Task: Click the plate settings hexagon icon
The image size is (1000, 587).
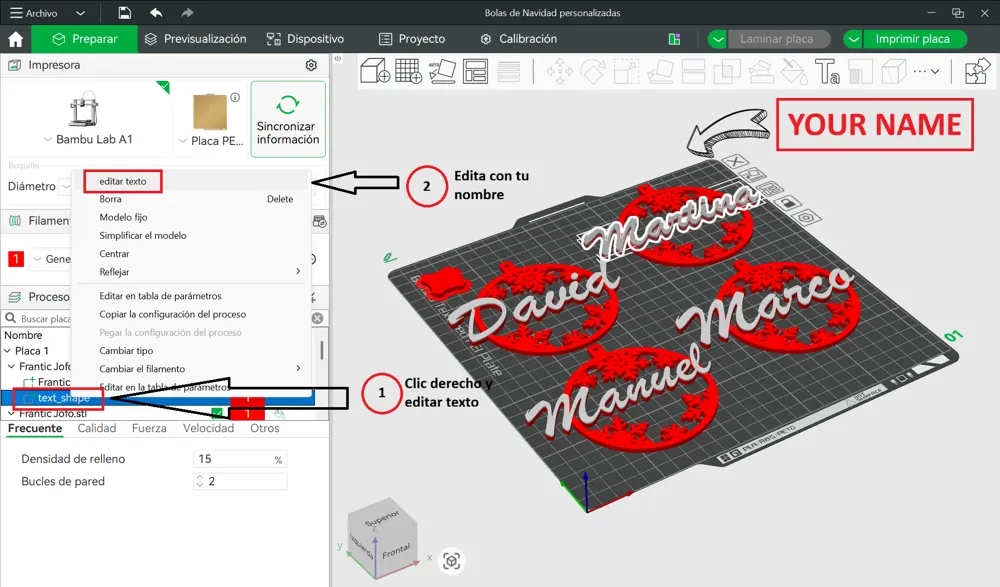Action: pyautogui.click(x=805, y=218)
